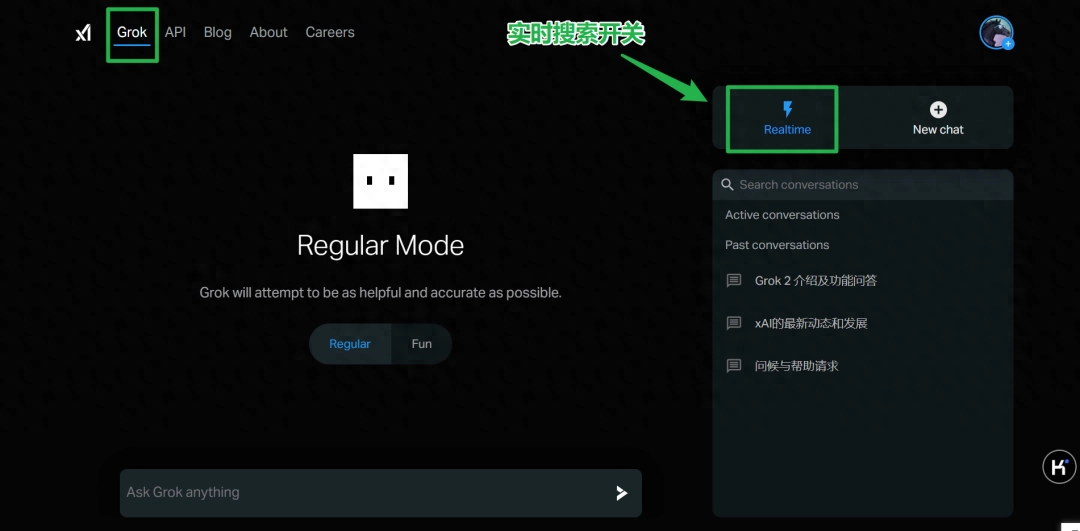This screenshot has width=1080, height=531.
Task: Click the 'Regular Mode' heading text
Action: pyautogui.click(x=380, y=246)
